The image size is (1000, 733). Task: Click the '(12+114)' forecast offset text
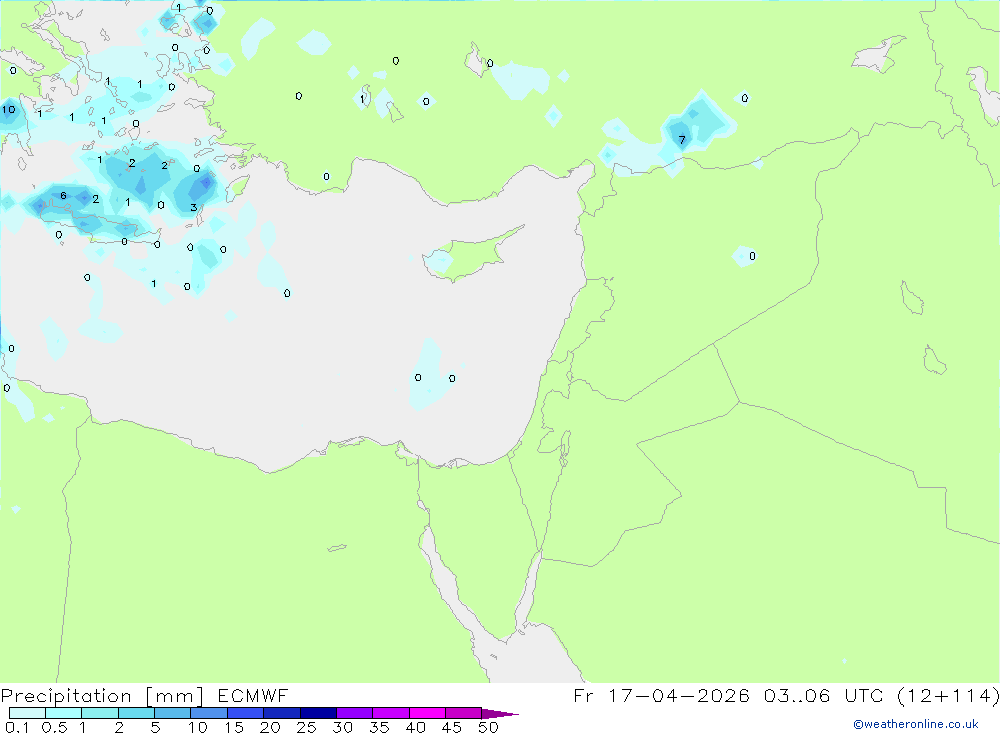point(948,695)
